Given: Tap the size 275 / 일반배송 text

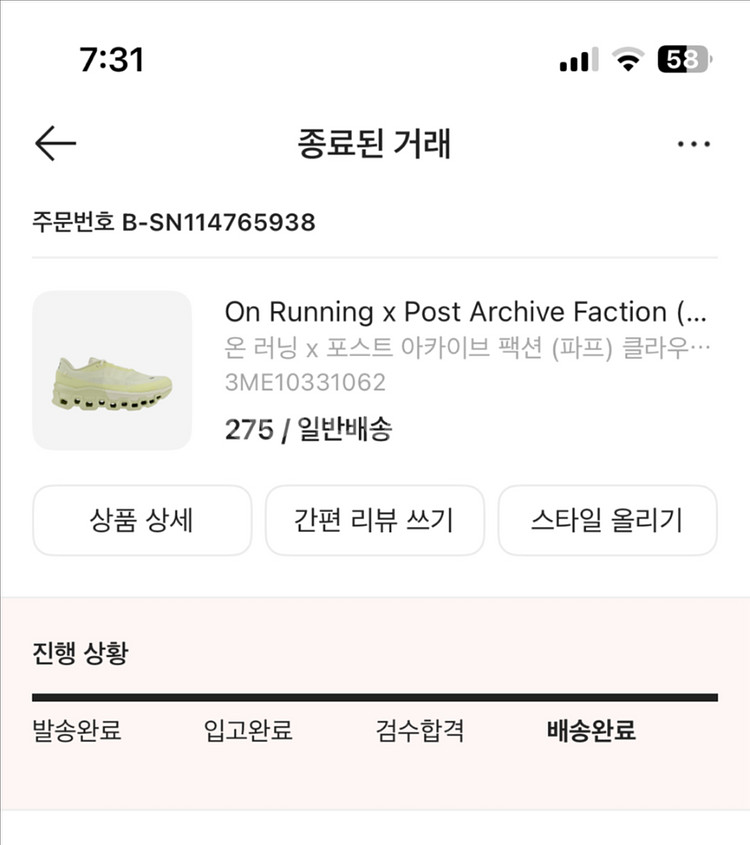Looking at the screenshot, I should (308, 430).
